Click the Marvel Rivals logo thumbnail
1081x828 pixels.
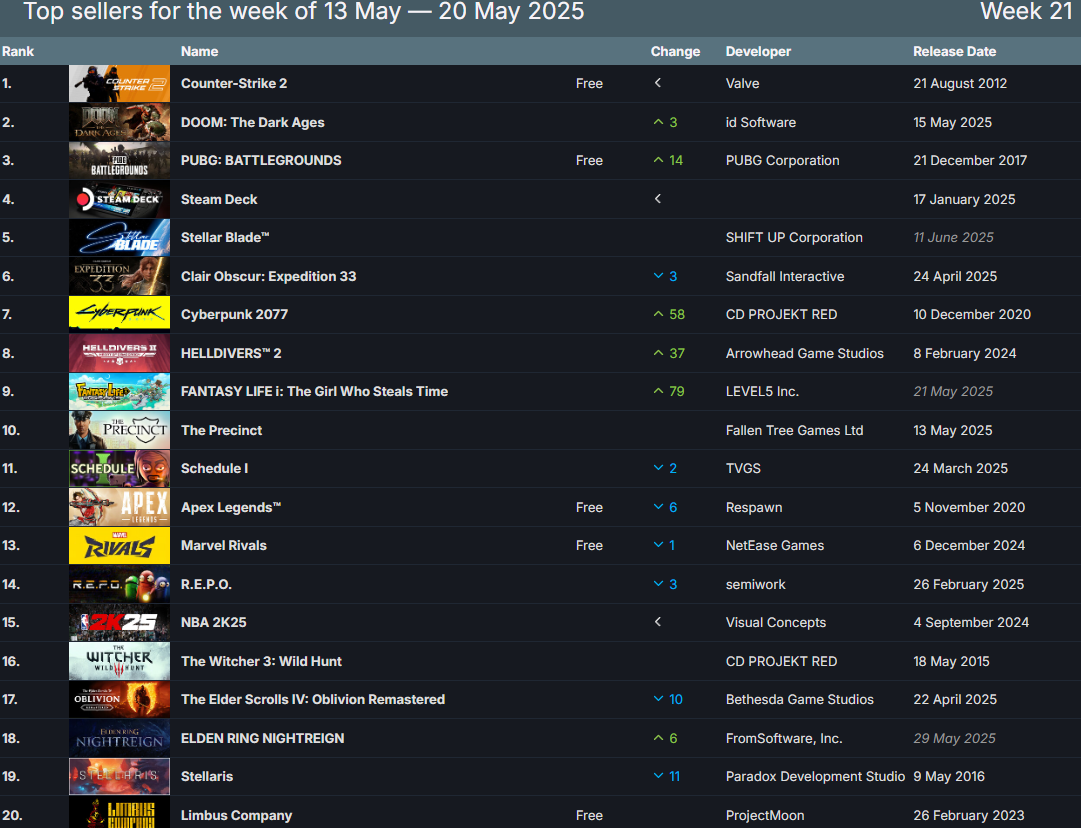(119, 545)
